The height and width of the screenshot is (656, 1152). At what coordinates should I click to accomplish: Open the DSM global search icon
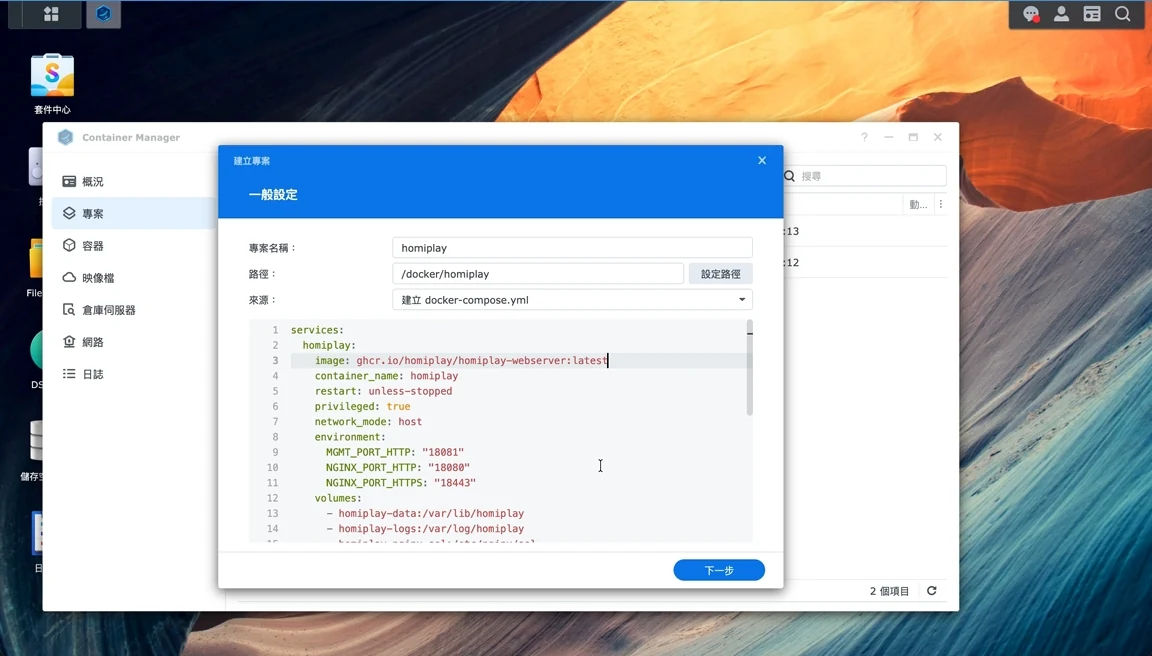(x=1123, y=14)
